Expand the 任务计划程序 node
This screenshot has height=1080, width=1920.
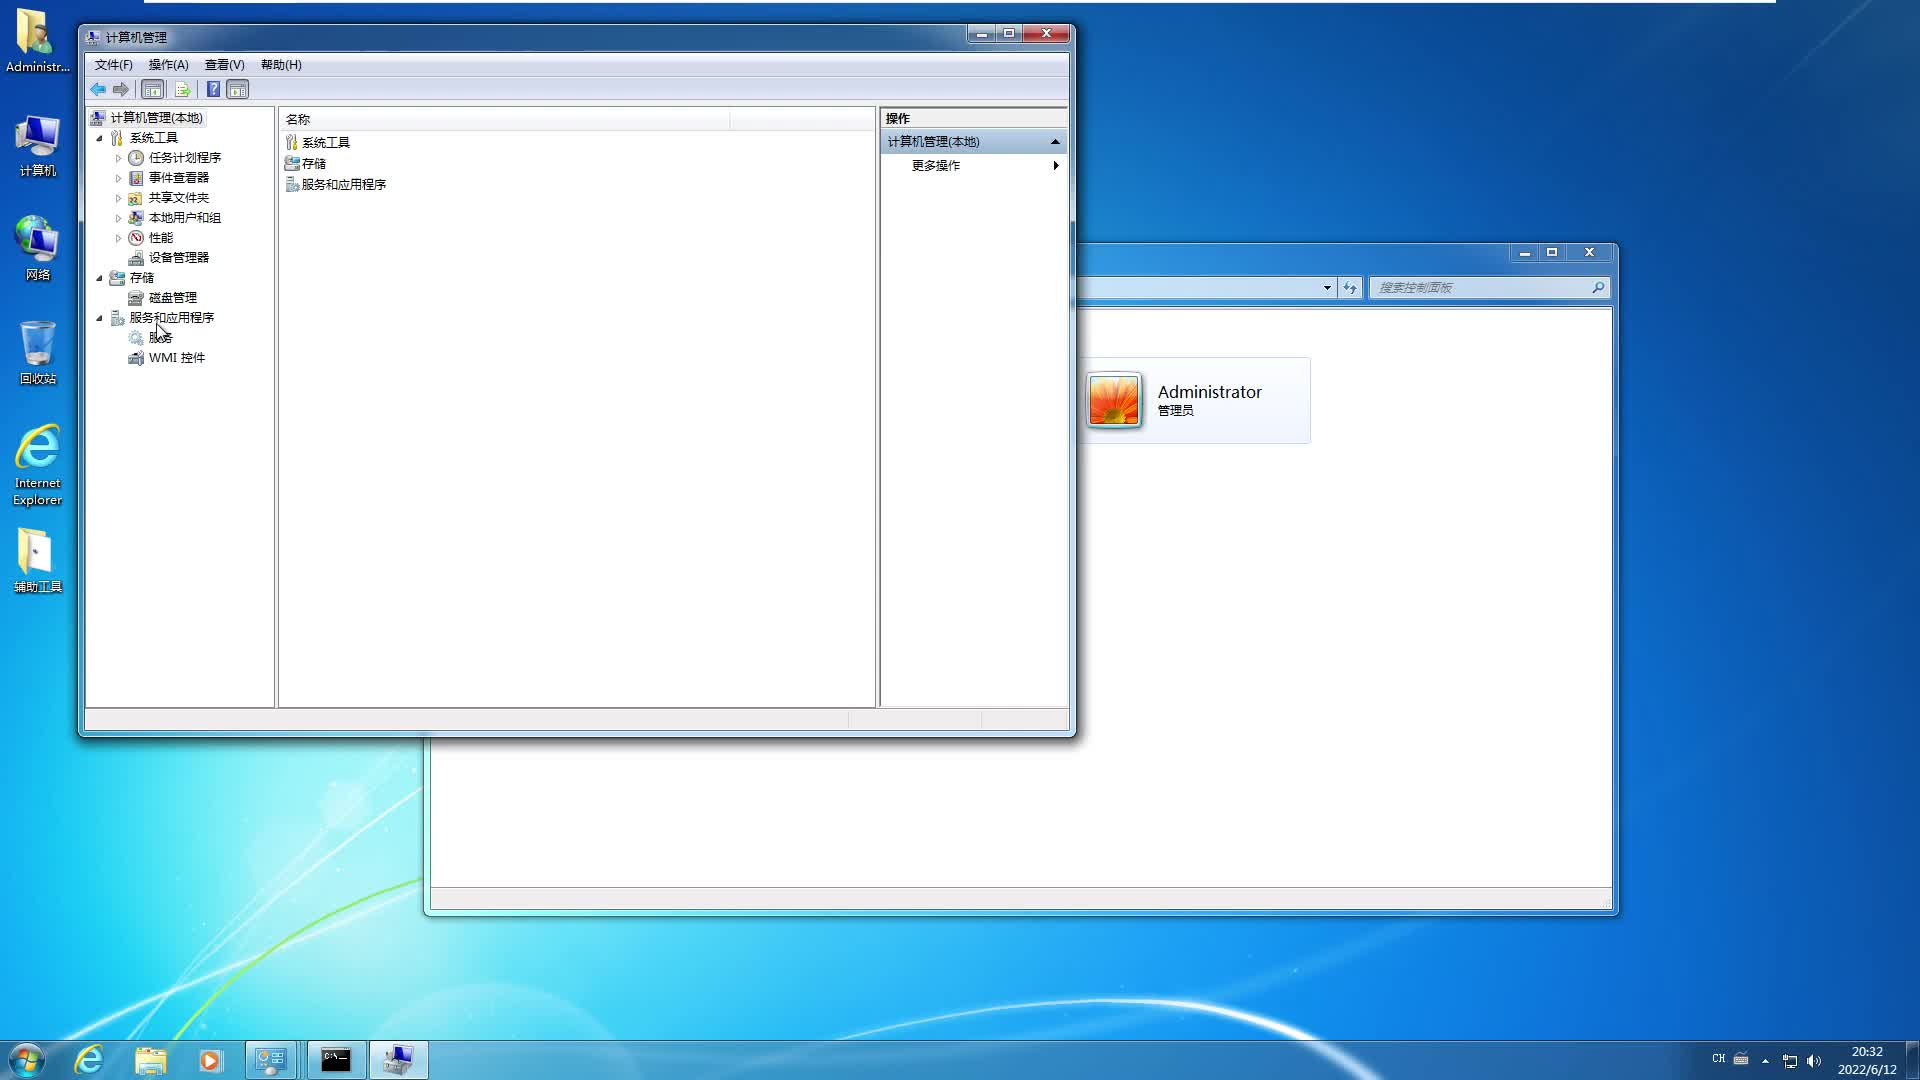118,158
